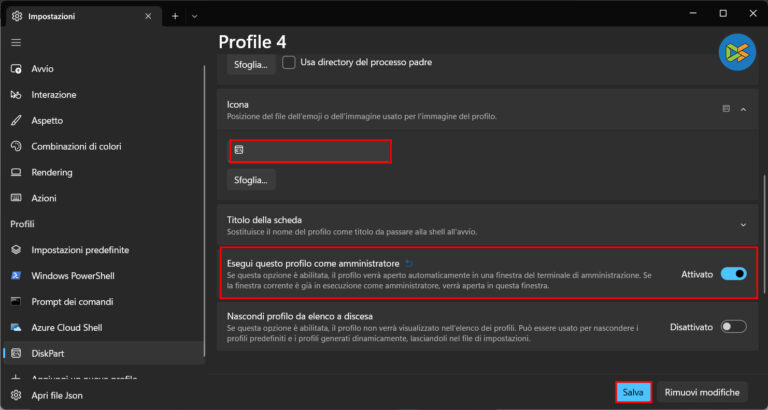Enable Nascondi profilo da elenco a discesa toggle
Viewport: 768px width, 410px height.
(x=733, y=326)
